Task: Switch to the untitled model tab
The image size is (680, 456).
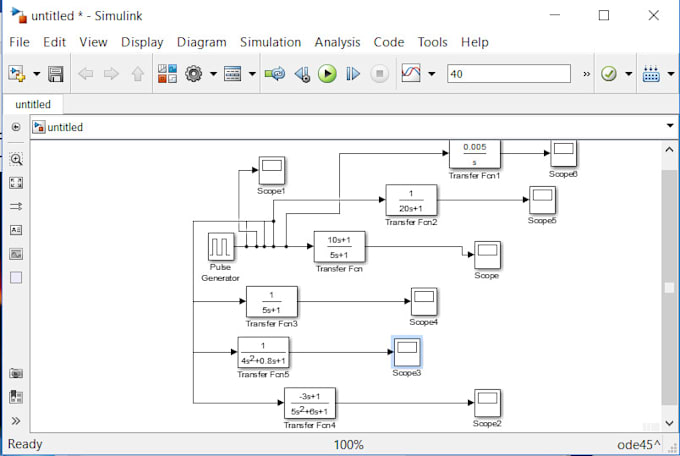Action: (33, 104)
